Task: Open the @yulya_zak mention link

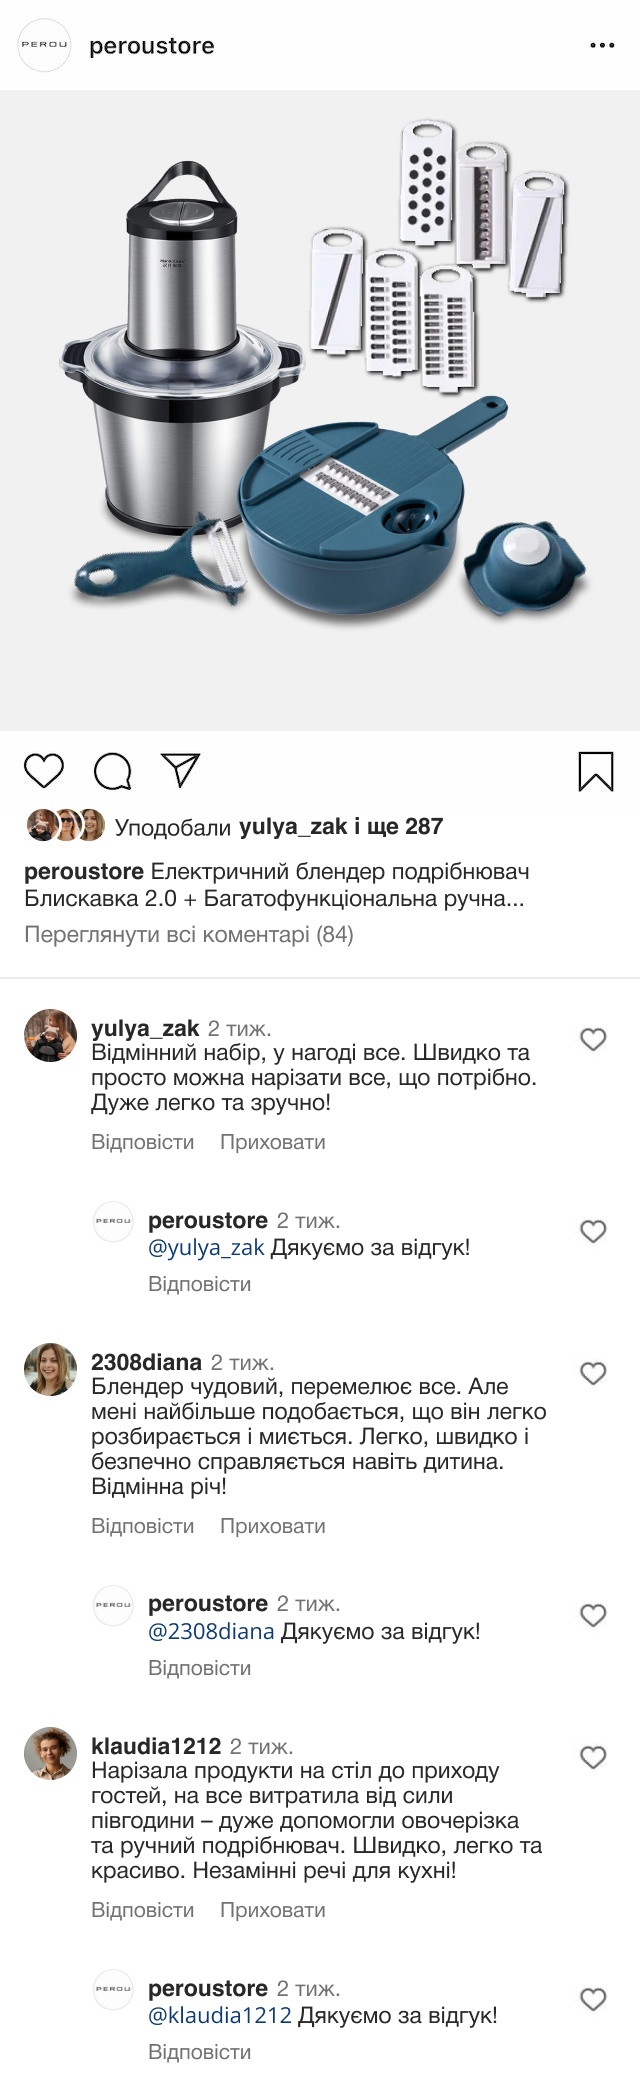Action: click(206, 1247)
